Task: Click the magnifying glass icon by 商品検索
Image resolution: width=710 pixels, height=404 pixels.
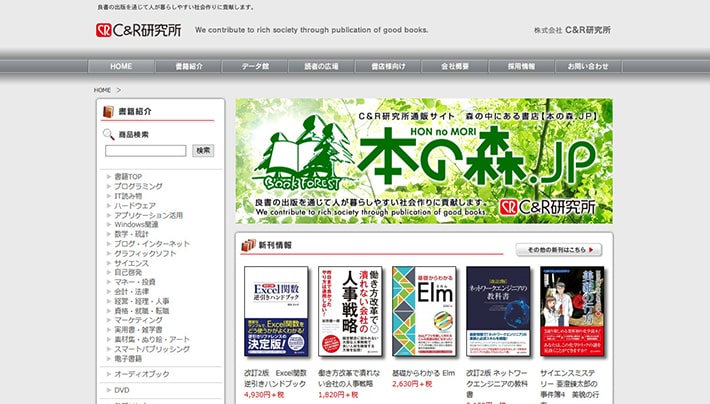Action: [x=108, y=134]
